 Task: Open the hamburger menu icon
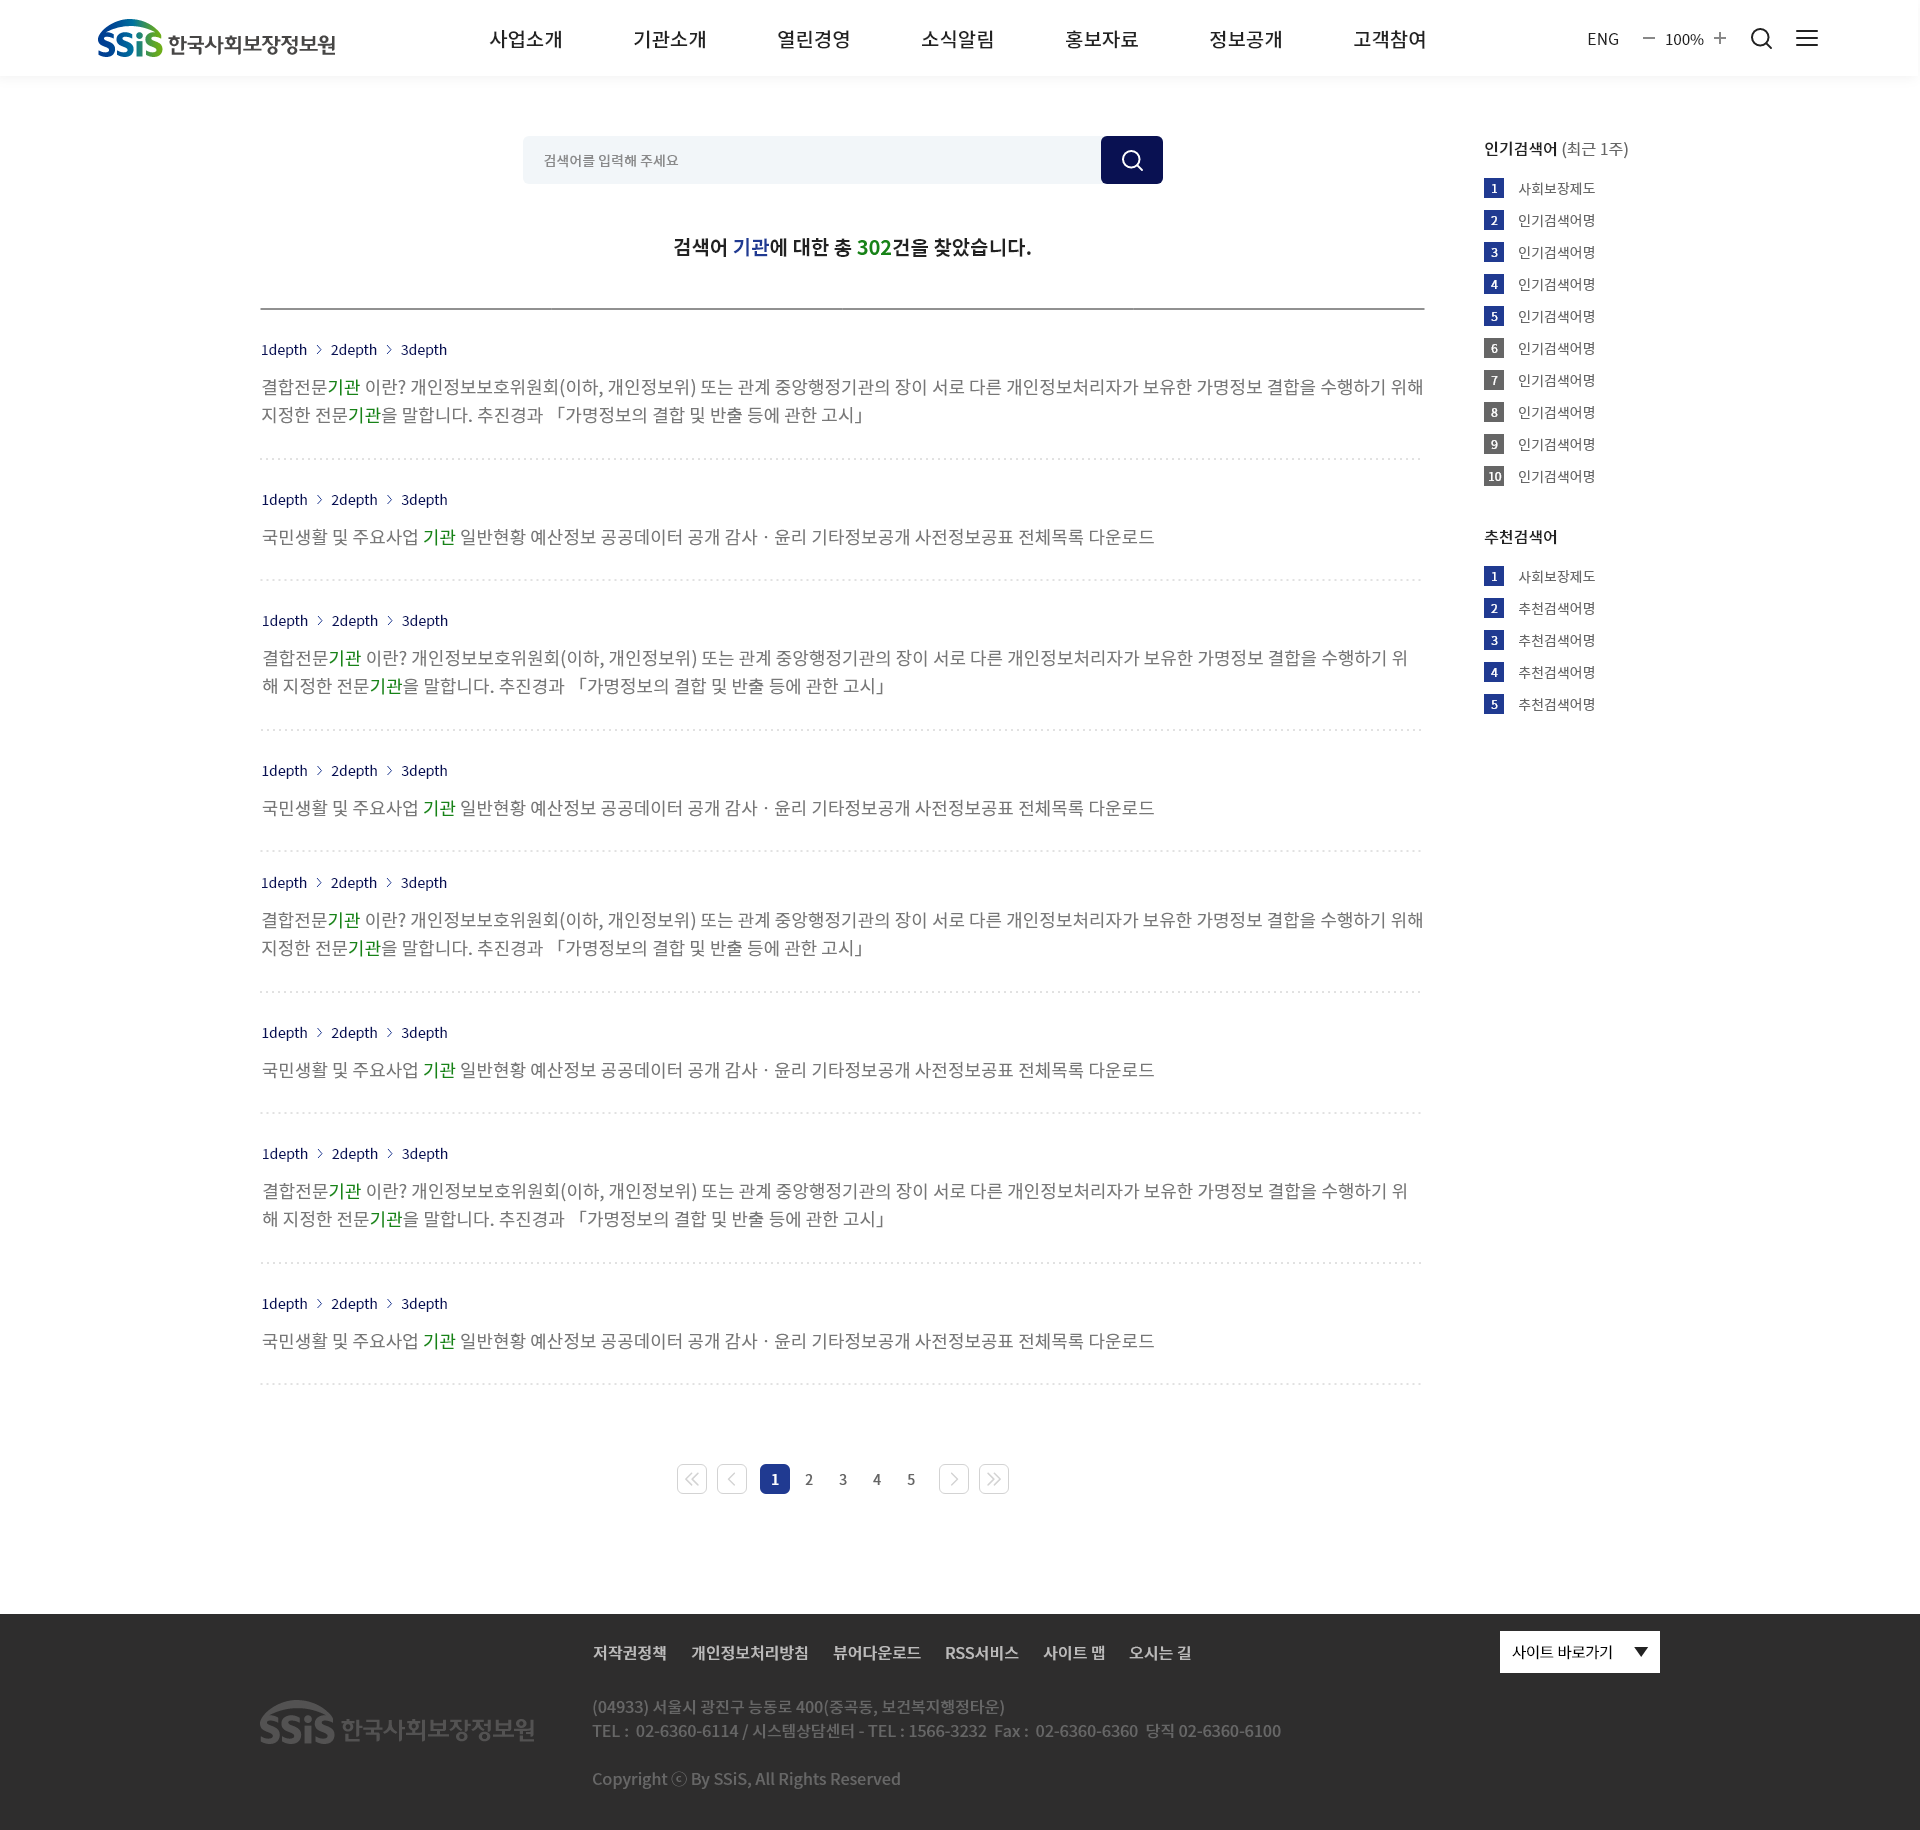(x=1807, y=38)
